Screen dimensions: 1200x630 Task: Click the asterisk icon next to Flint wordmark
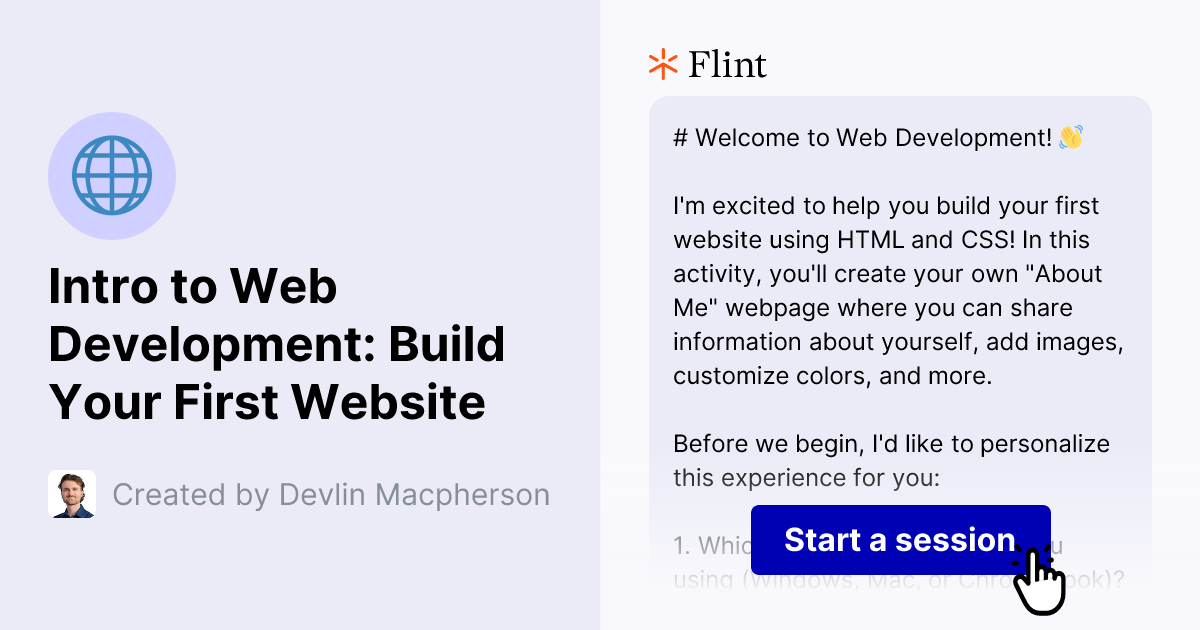[x=661, y=64]
